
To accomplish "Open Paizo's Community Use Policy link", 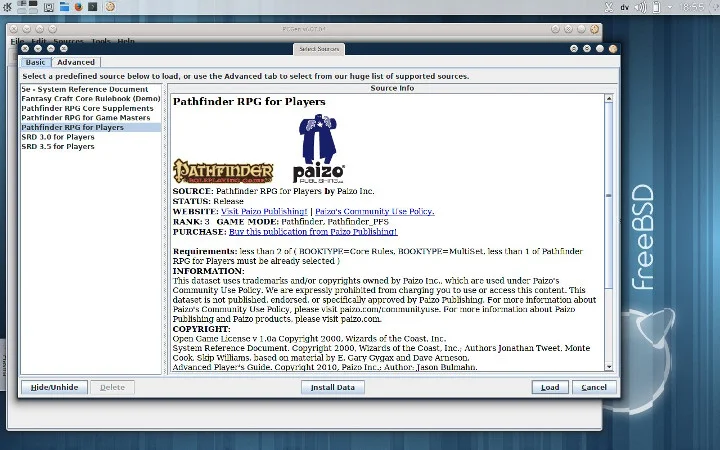I will point(375,211).
